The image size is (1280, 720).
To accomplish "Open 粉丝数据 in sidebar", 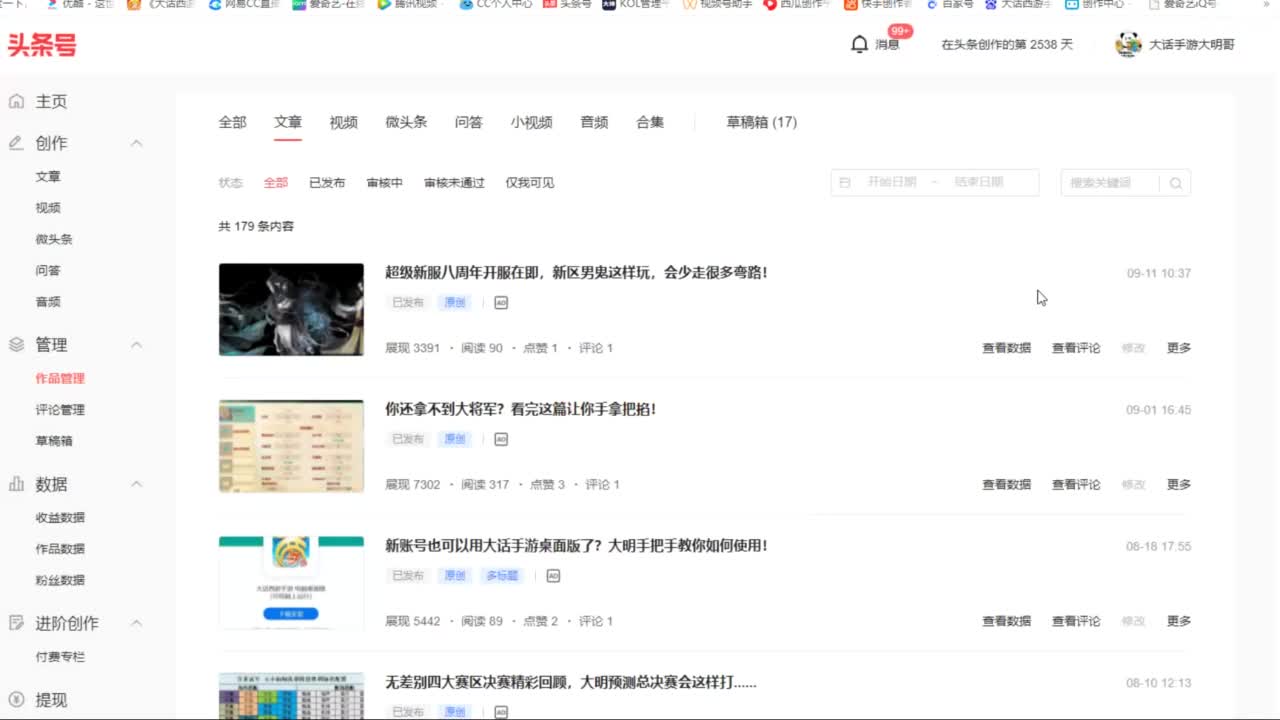I will click(x=60, y=580).
